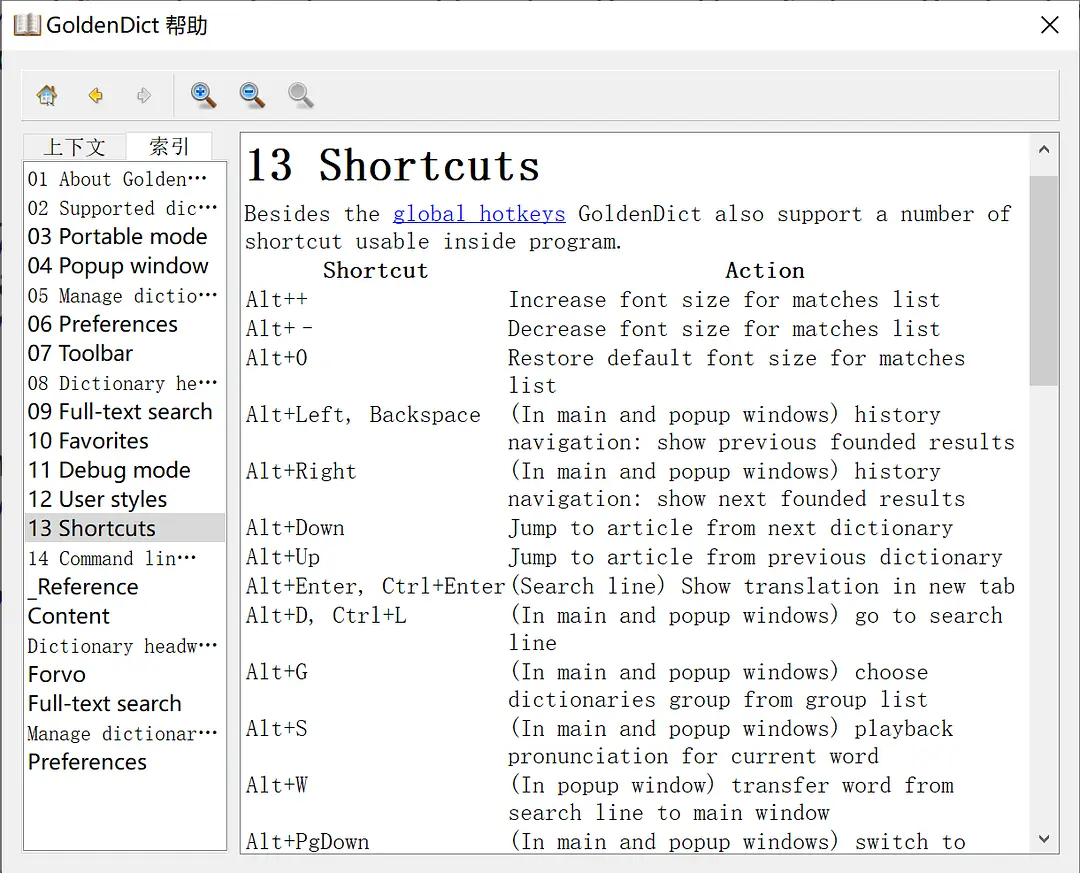
Task: Click the vertical scrollbar thumb
Action: click(x=1043, y=280)
